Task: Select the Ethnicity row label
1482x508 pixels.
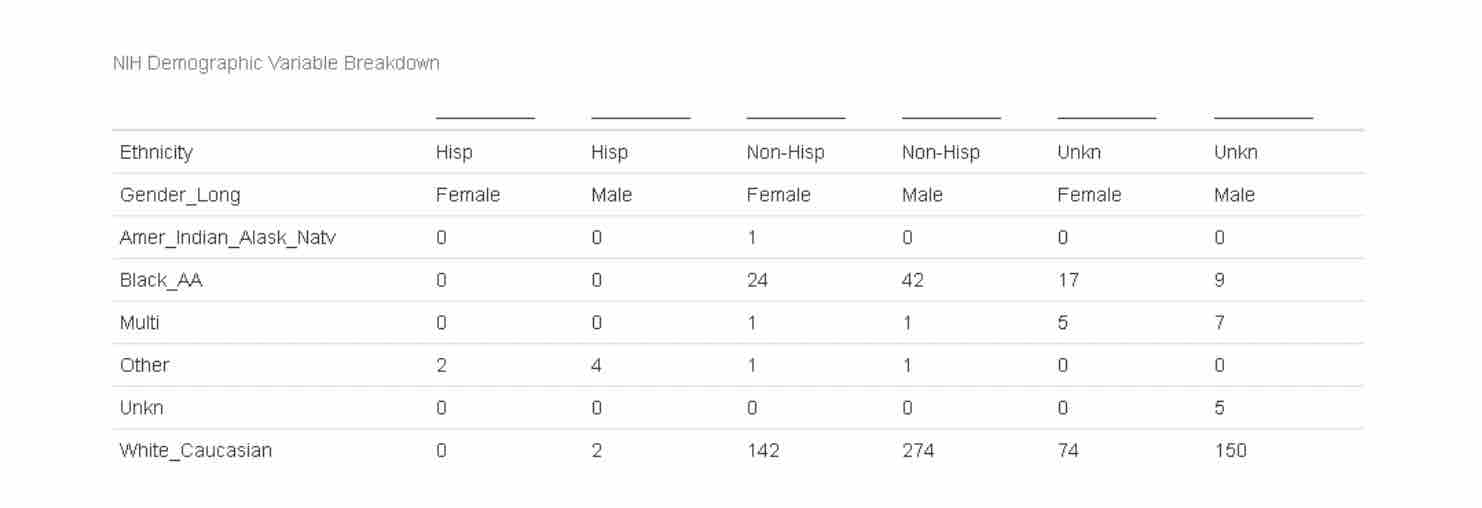Action: click(x=156, y=153)
